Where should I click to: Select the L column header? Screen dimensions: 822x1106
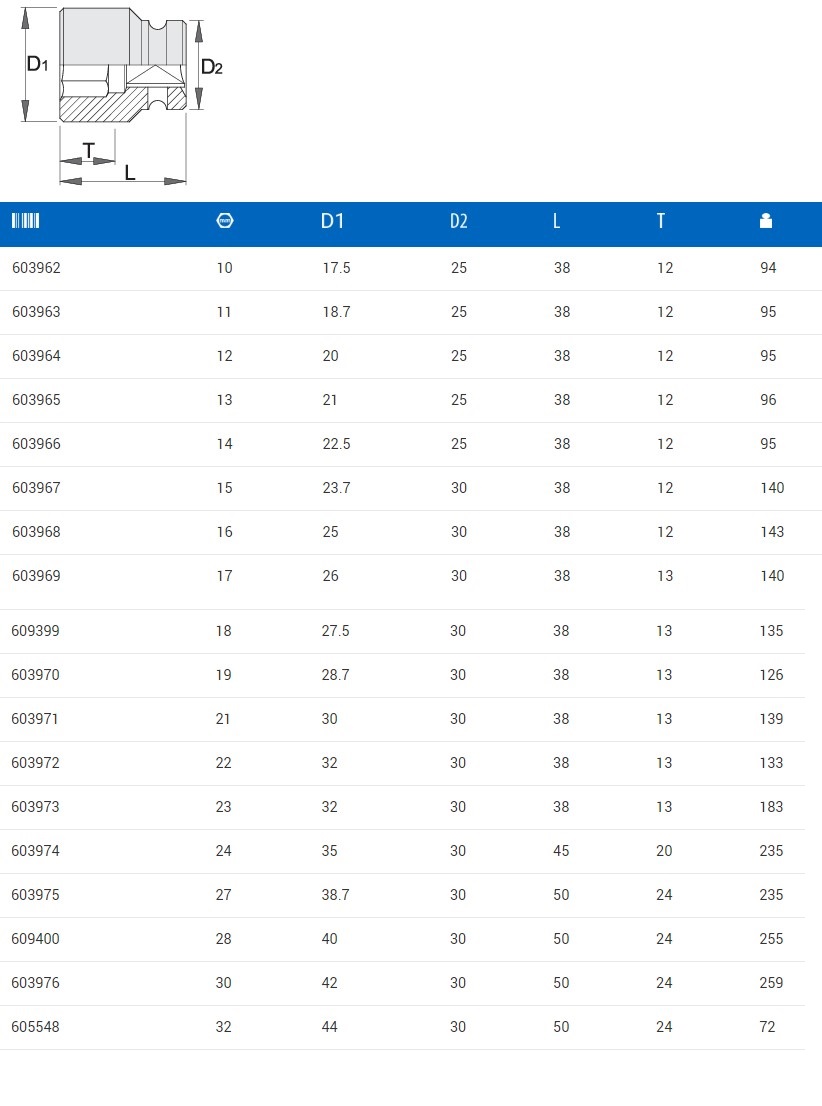tap(557, 221)
